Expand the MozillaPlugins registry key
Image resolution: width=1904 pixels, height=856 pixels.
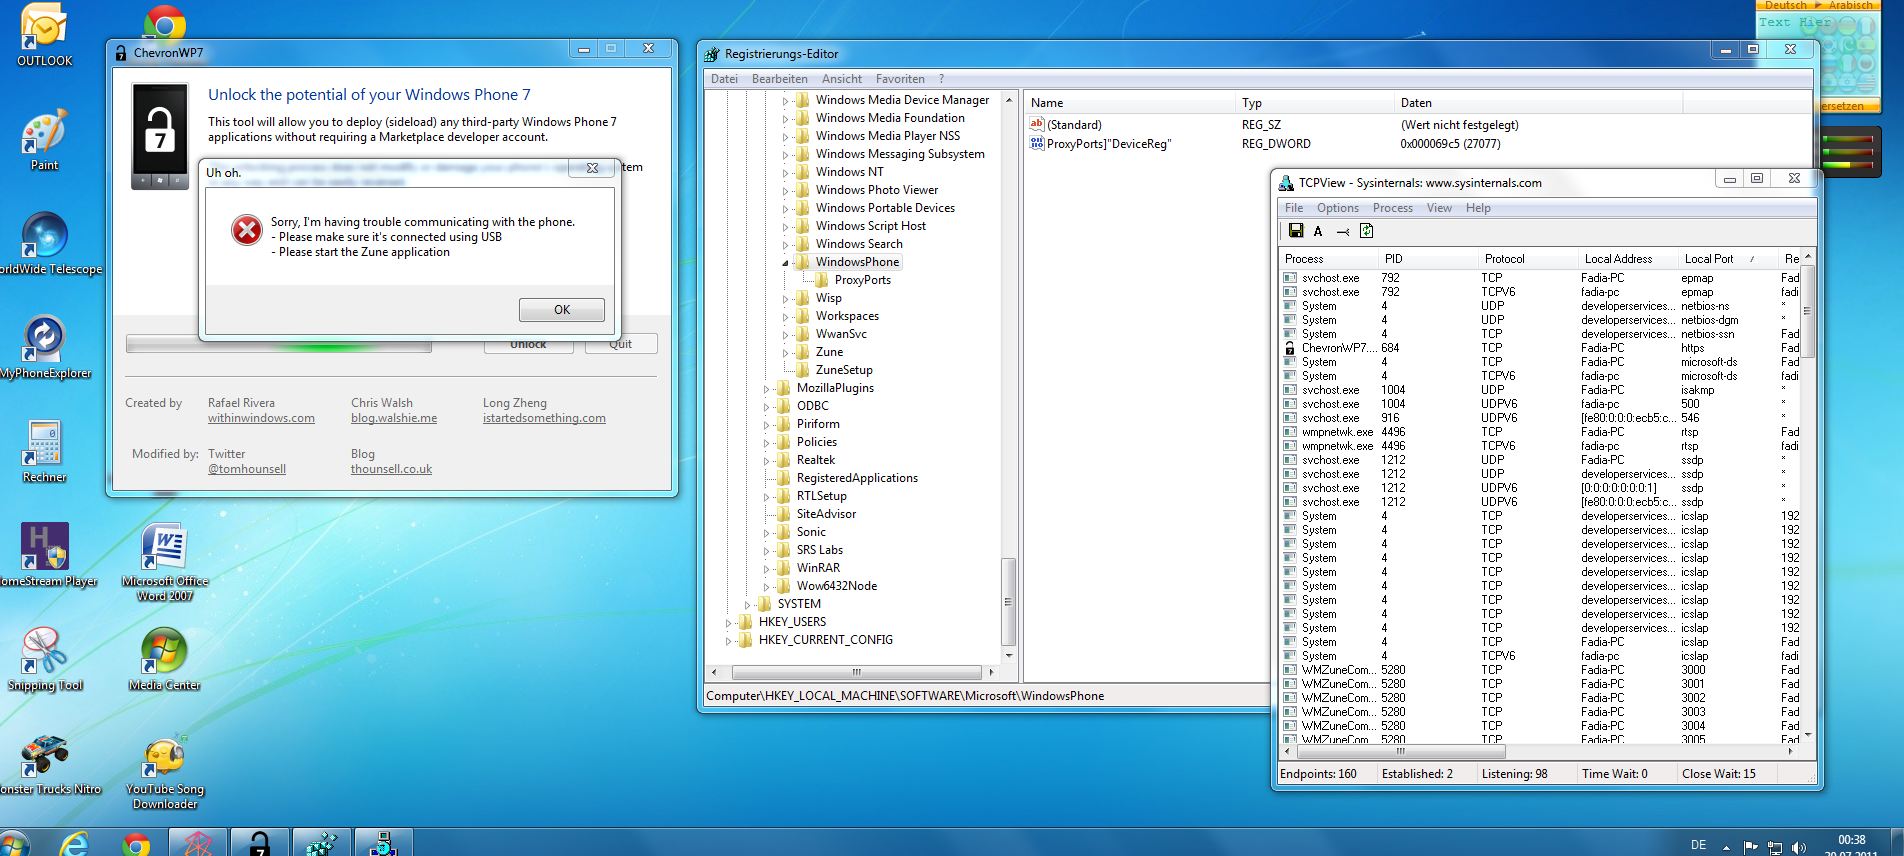767,388
